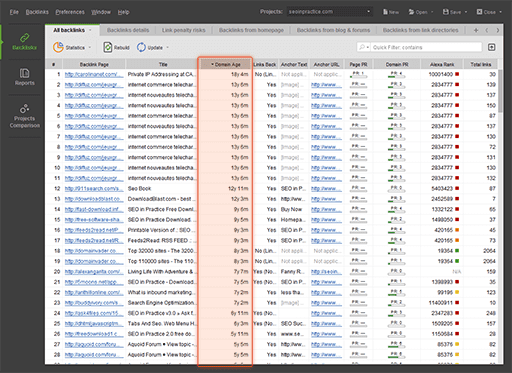The width and height of the screenshot is (512, 373).
Task: Switch to Link penalty risks tab
Action: 184,30
